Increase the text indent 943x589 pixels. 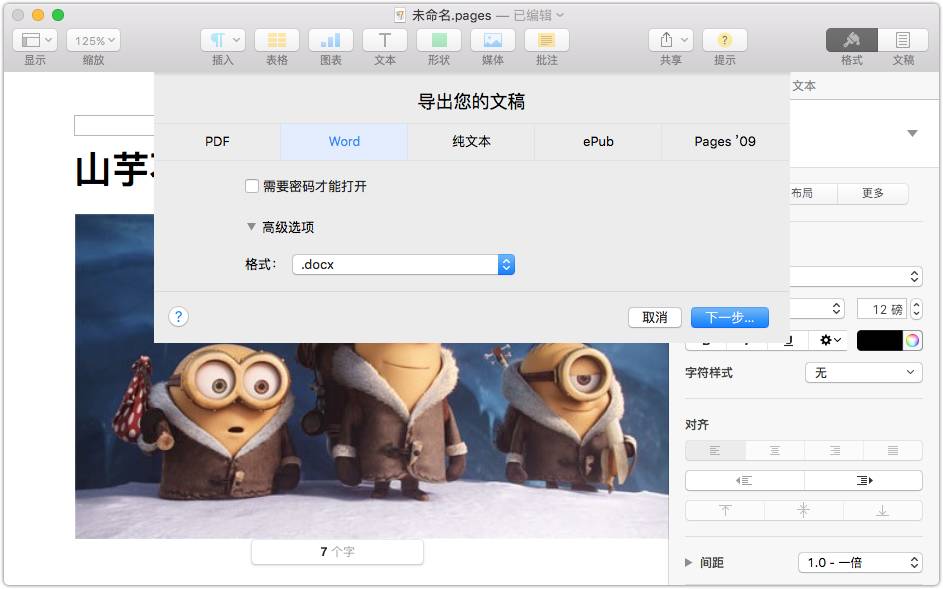coord(864,481)
